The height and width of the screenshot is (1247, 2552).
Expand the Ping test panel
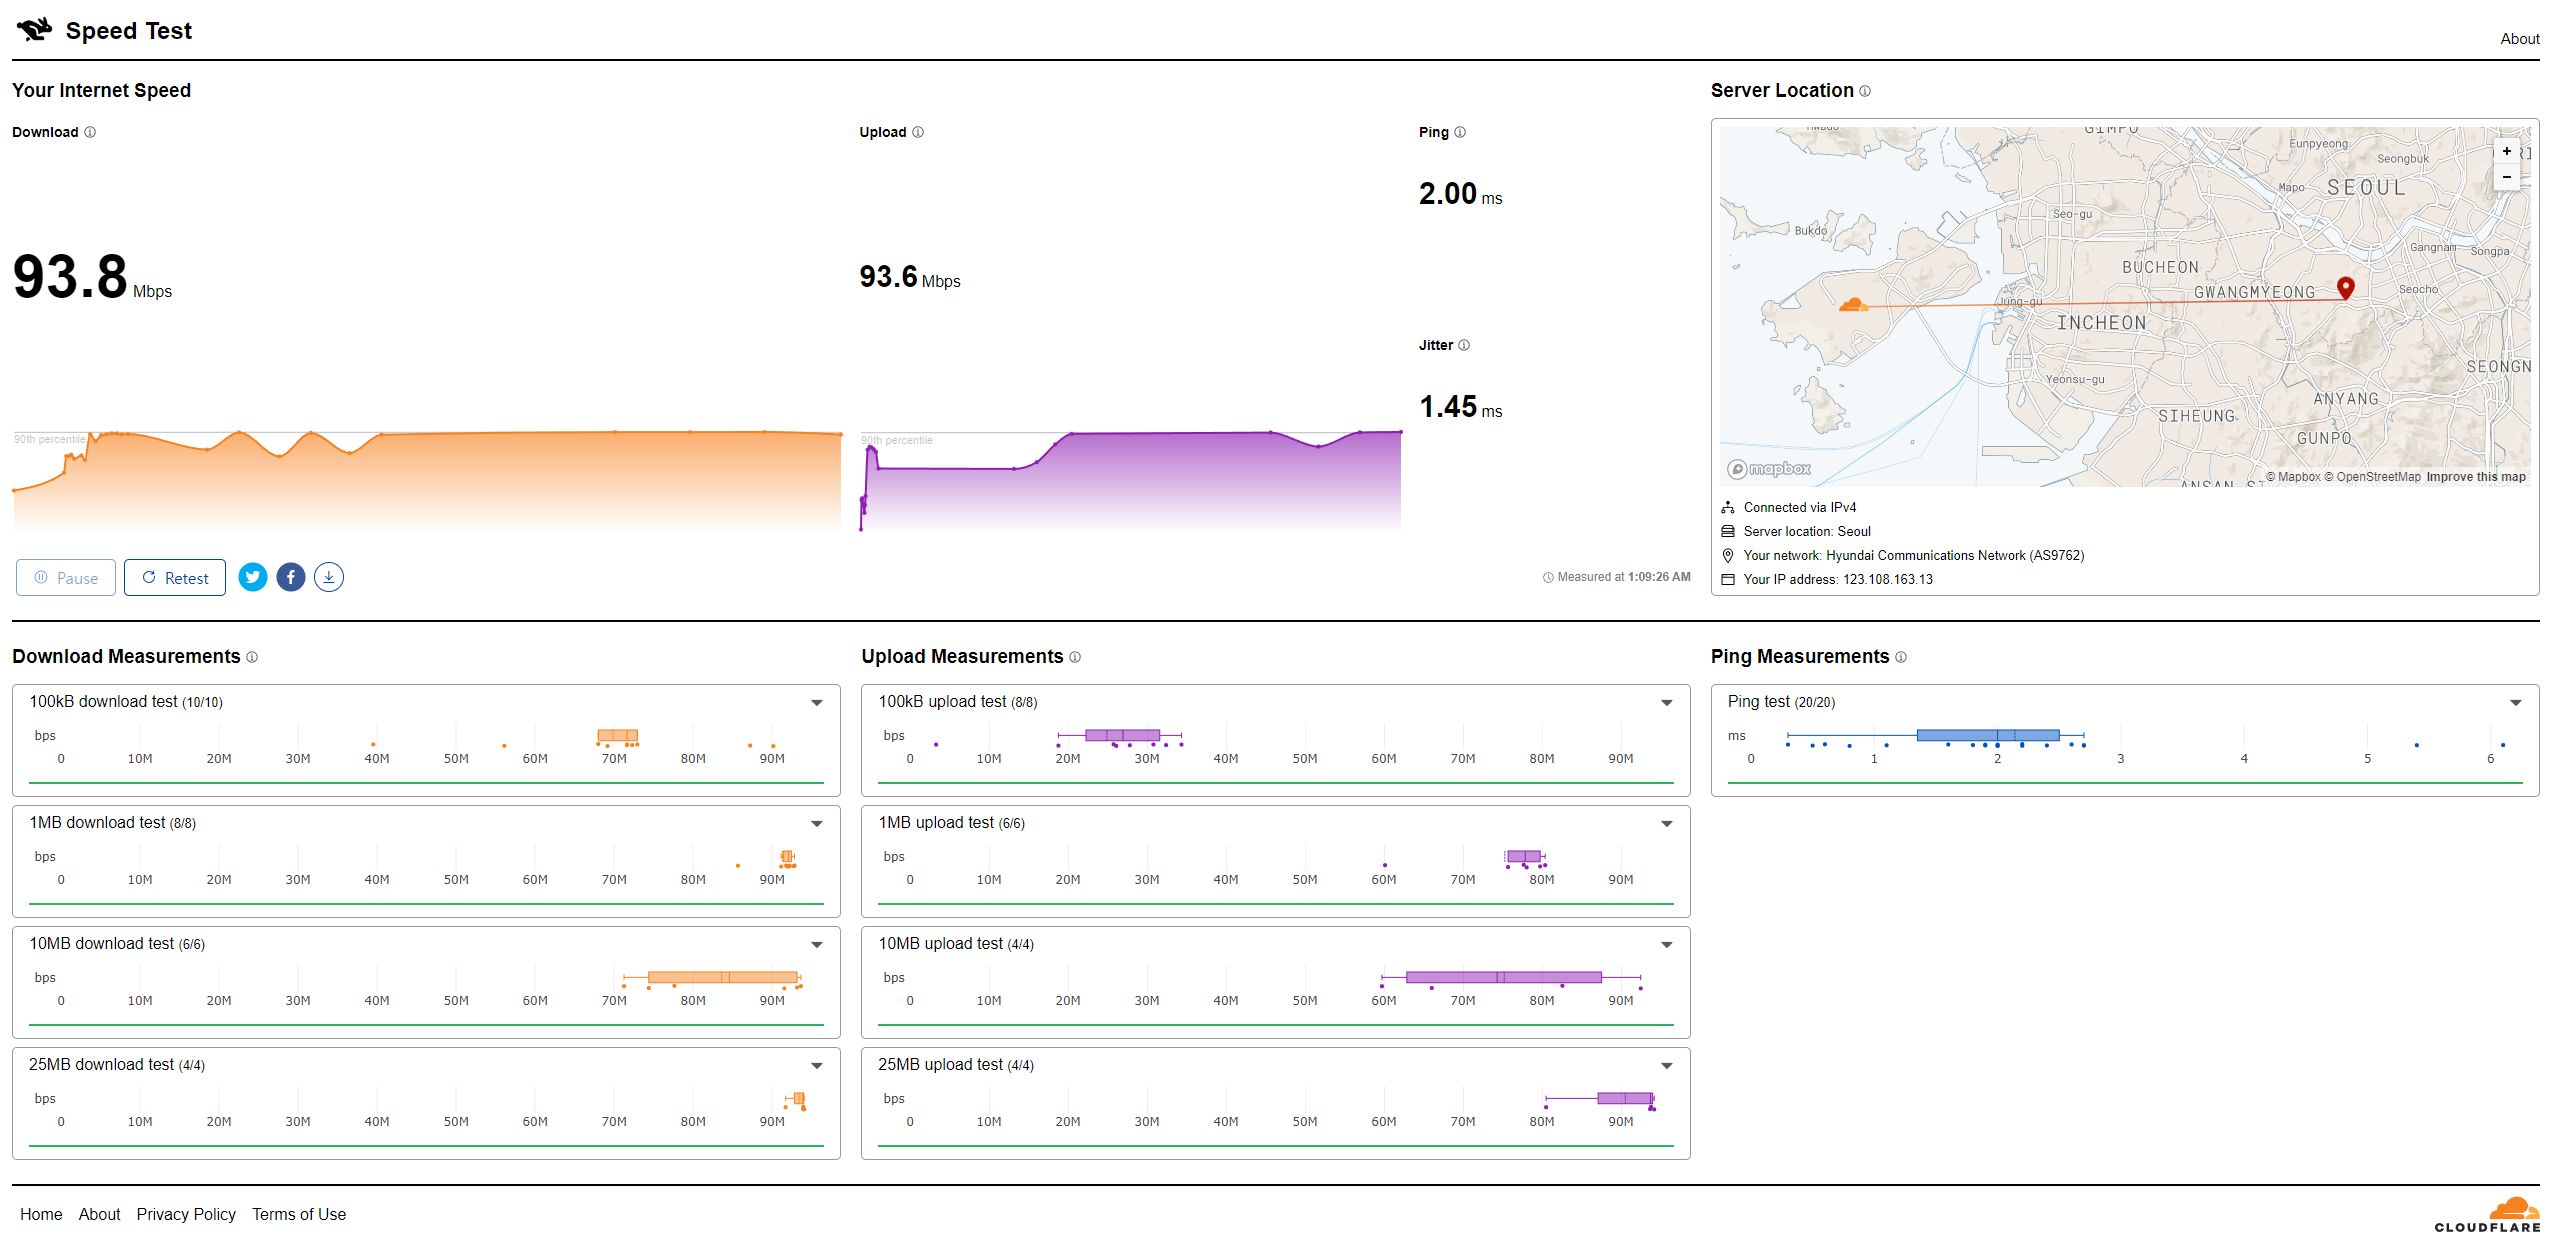coord(2515,703)
